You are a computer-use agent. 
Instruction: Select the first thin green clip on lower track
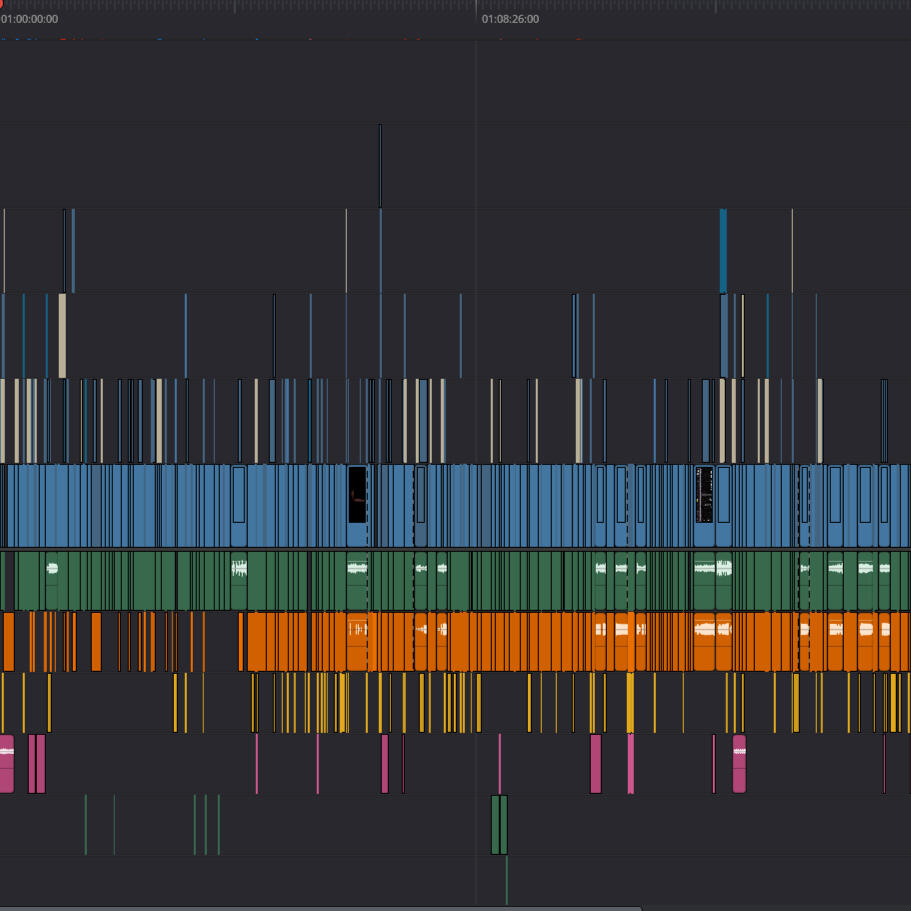click(x=86, y=824)
